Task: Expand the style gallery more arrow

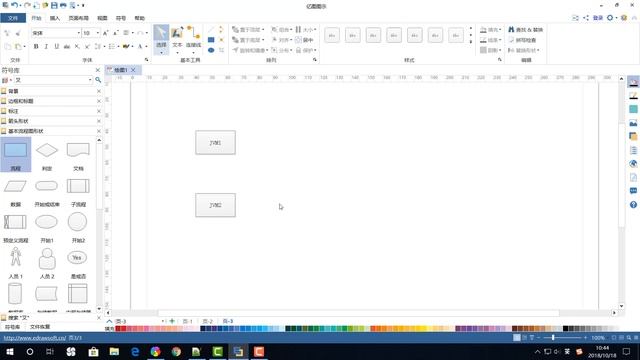Action: click(471, 42)
